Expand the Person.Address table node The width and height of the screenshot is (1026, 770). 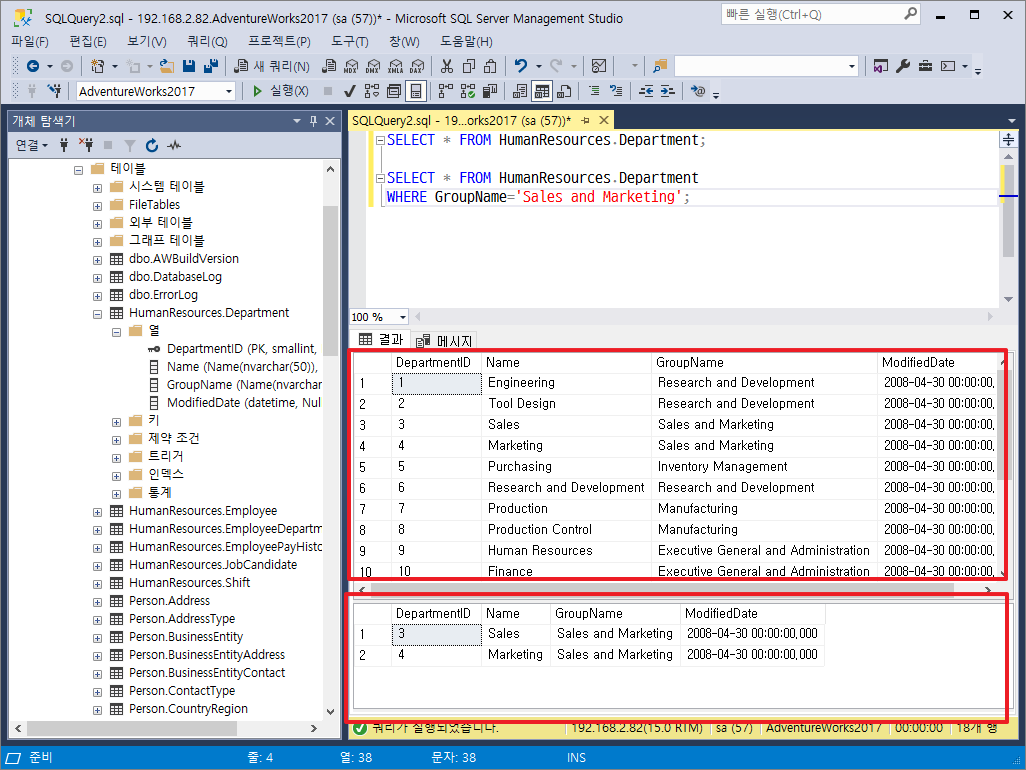click(x=97, y=602)
